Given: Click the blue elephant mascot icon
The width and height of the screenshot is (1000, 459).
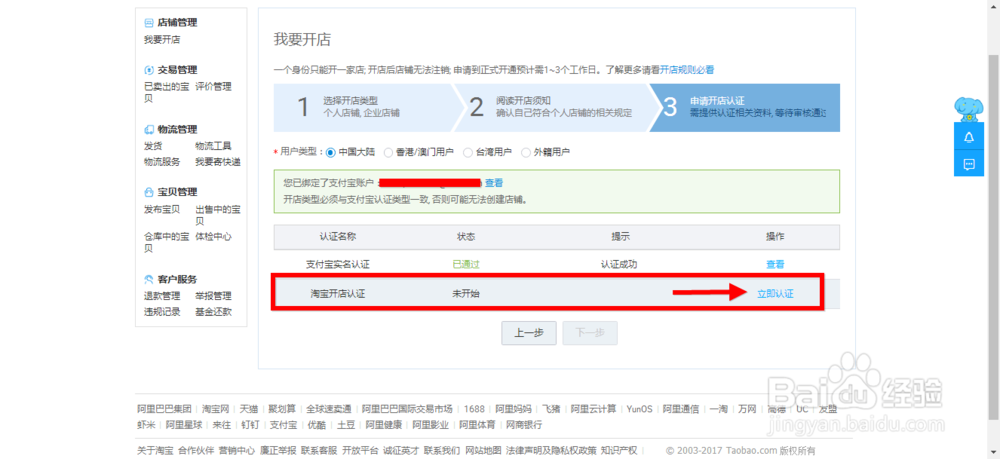Looking at the screenshot, I should 969,109.
